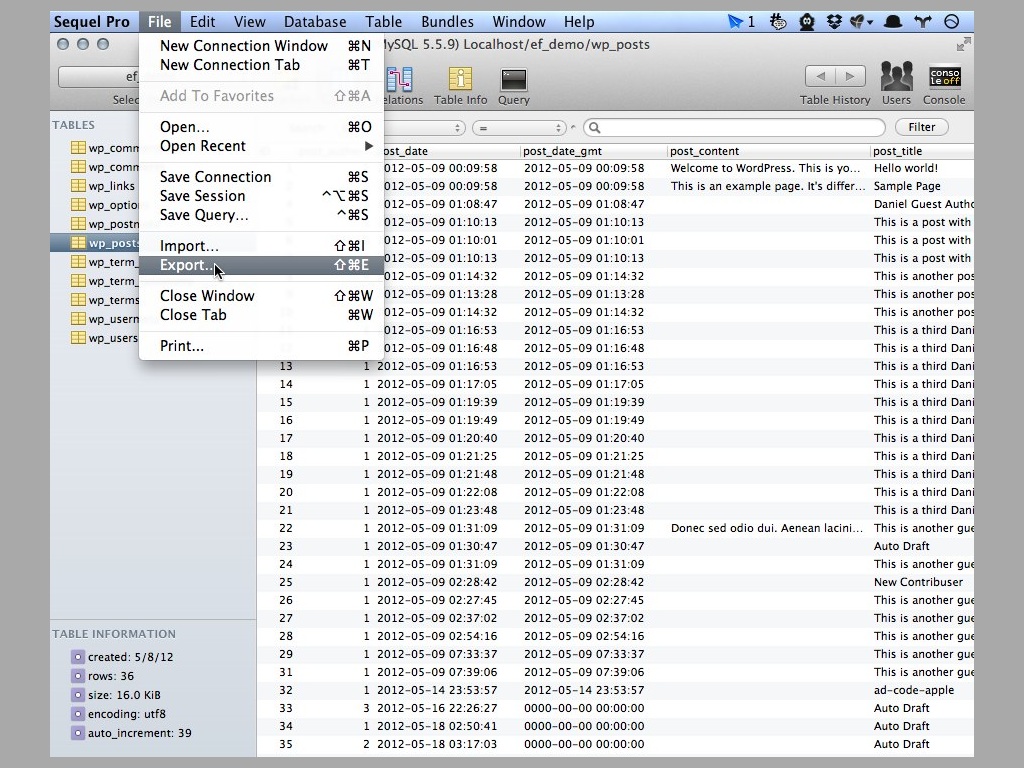Open the filter operator dropdown showing =
Viewport: 1024px width, 768px height.
tap(519, 128)
